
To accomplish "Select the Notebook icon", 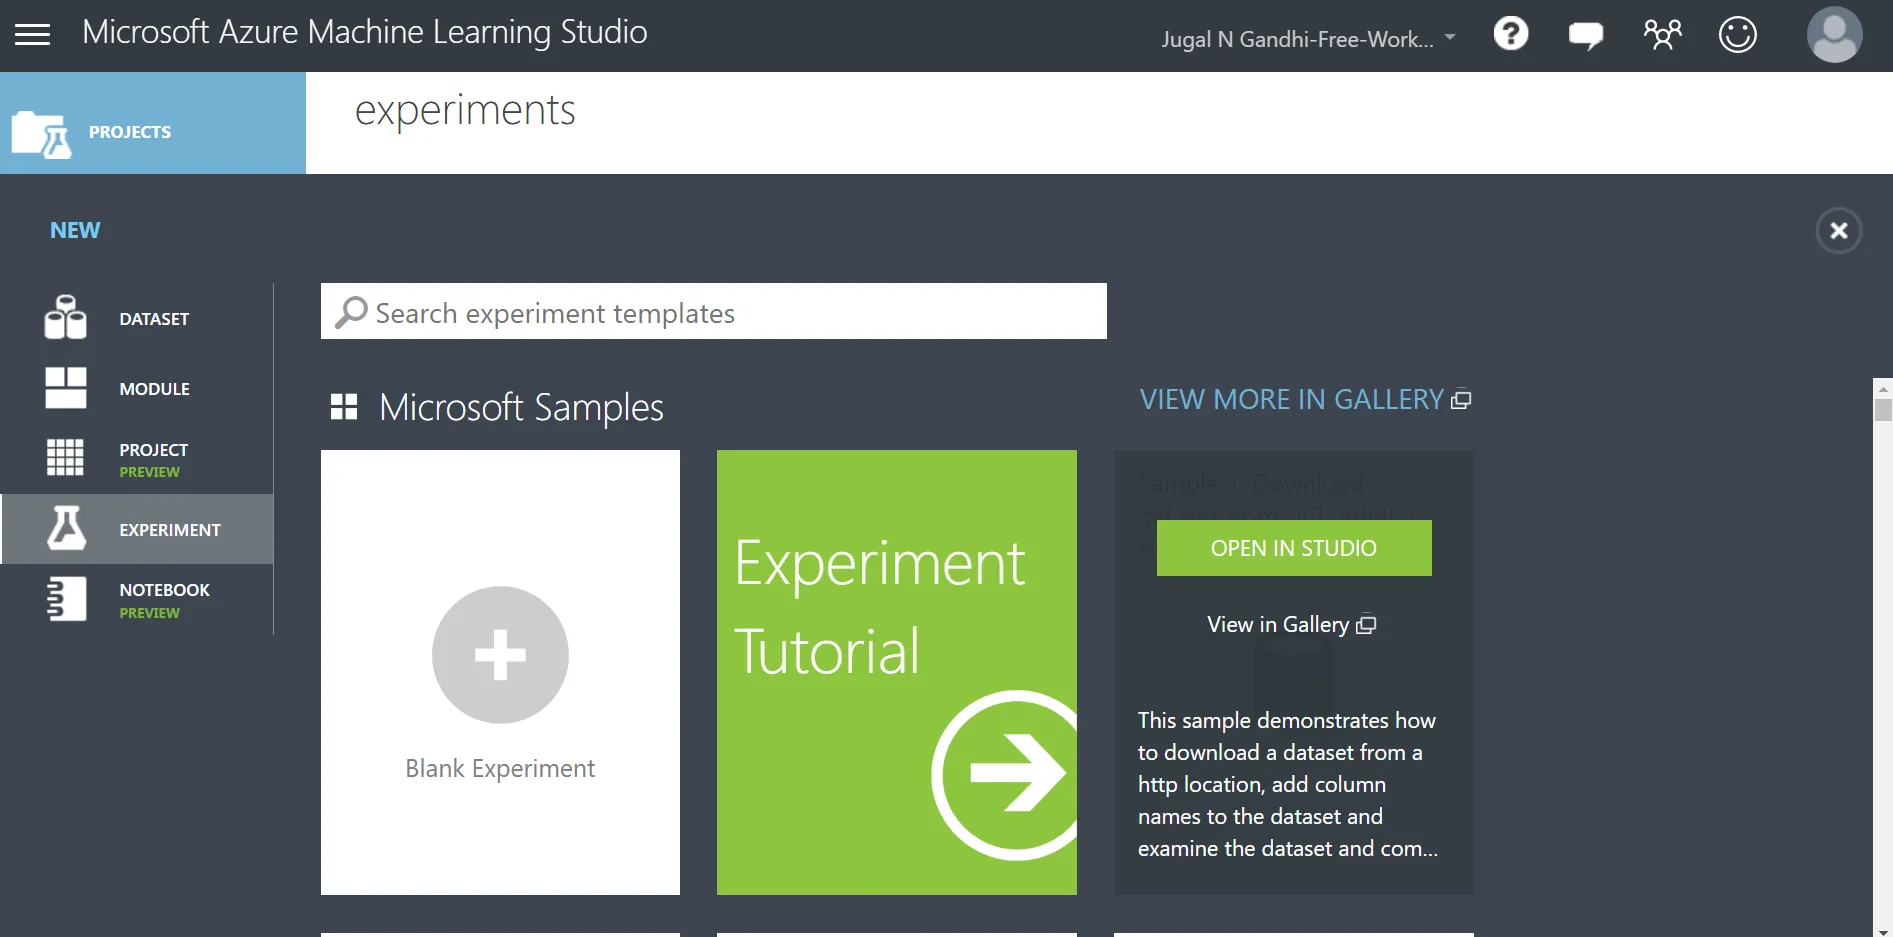I will coord(67,599).
